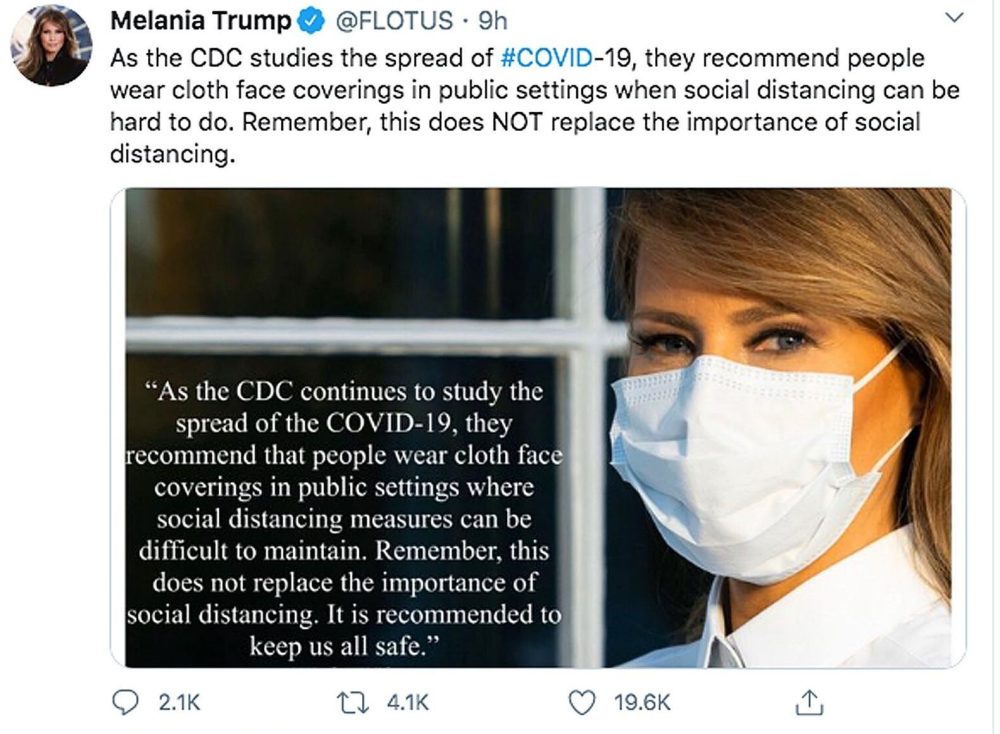Click the 9h timestamp

(493, 21)
